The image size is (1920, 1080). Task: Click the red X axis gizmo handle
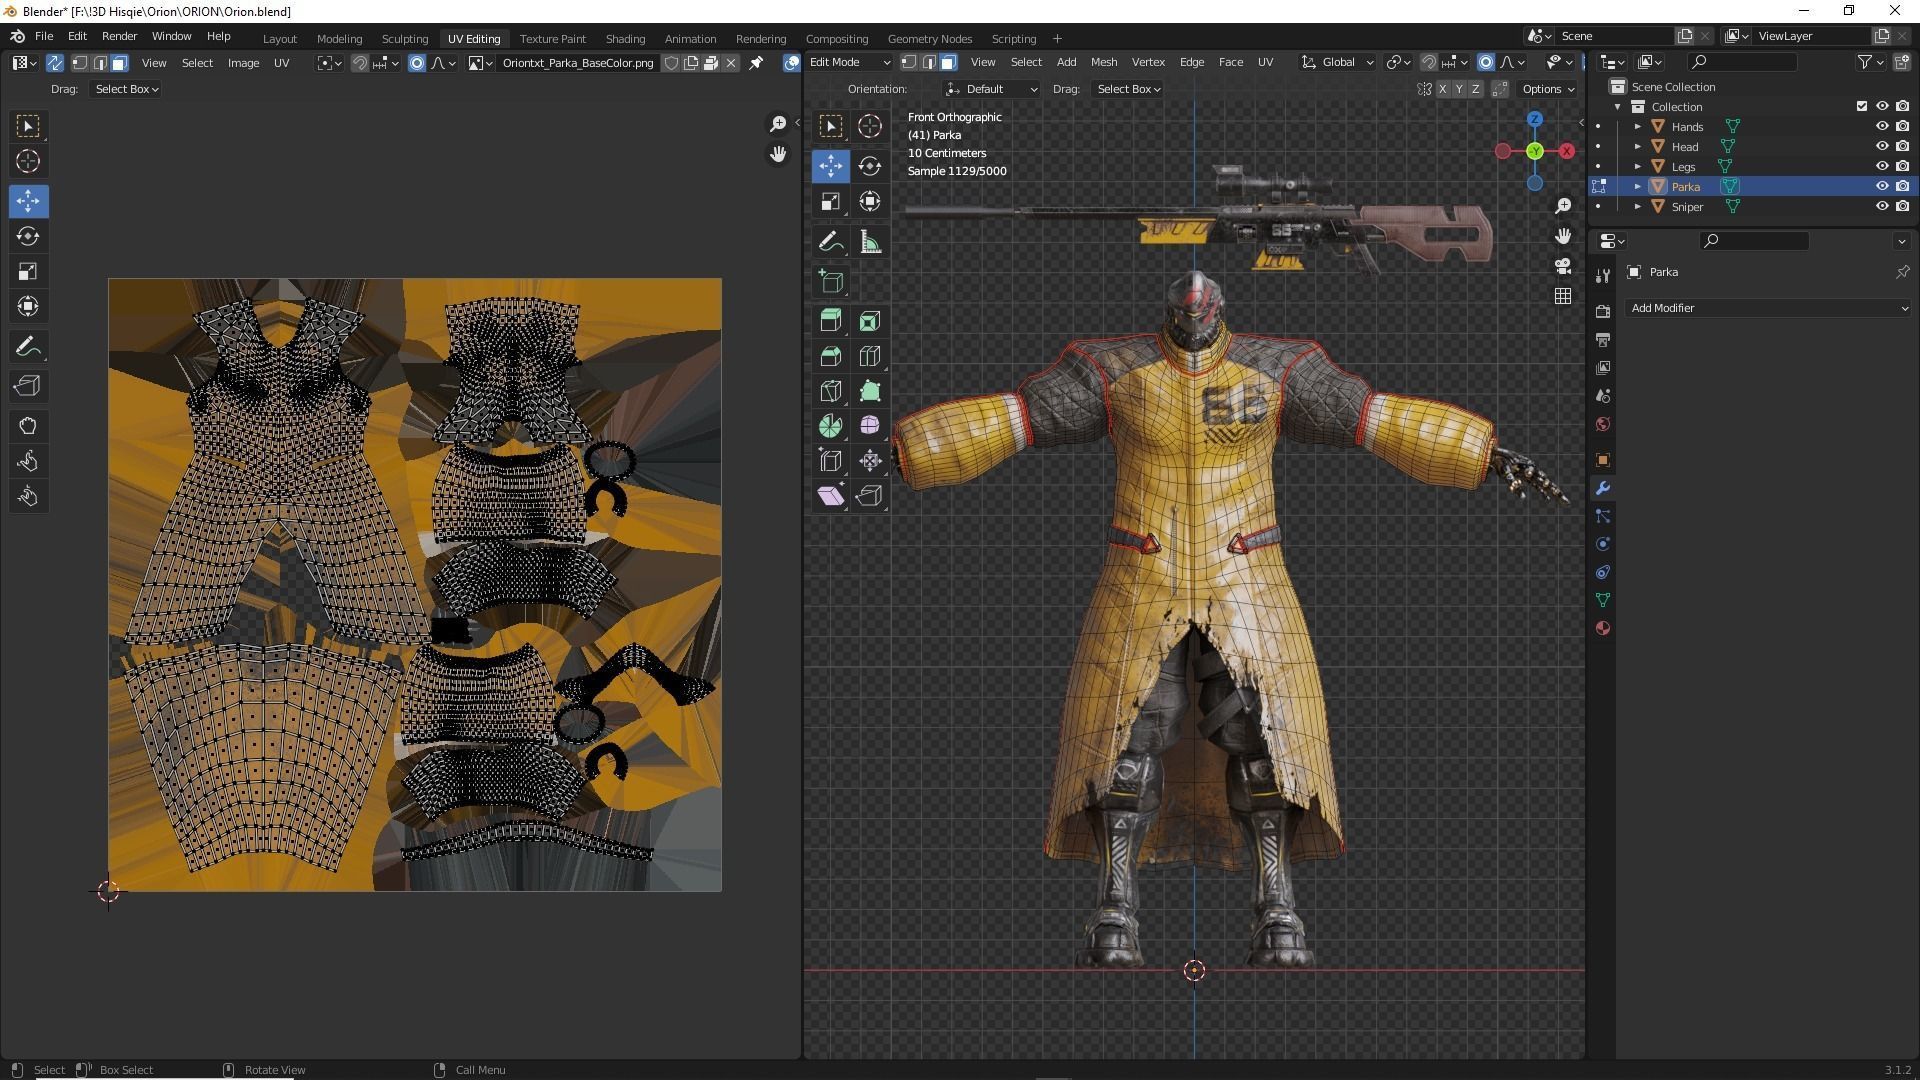coord(1567,151)
